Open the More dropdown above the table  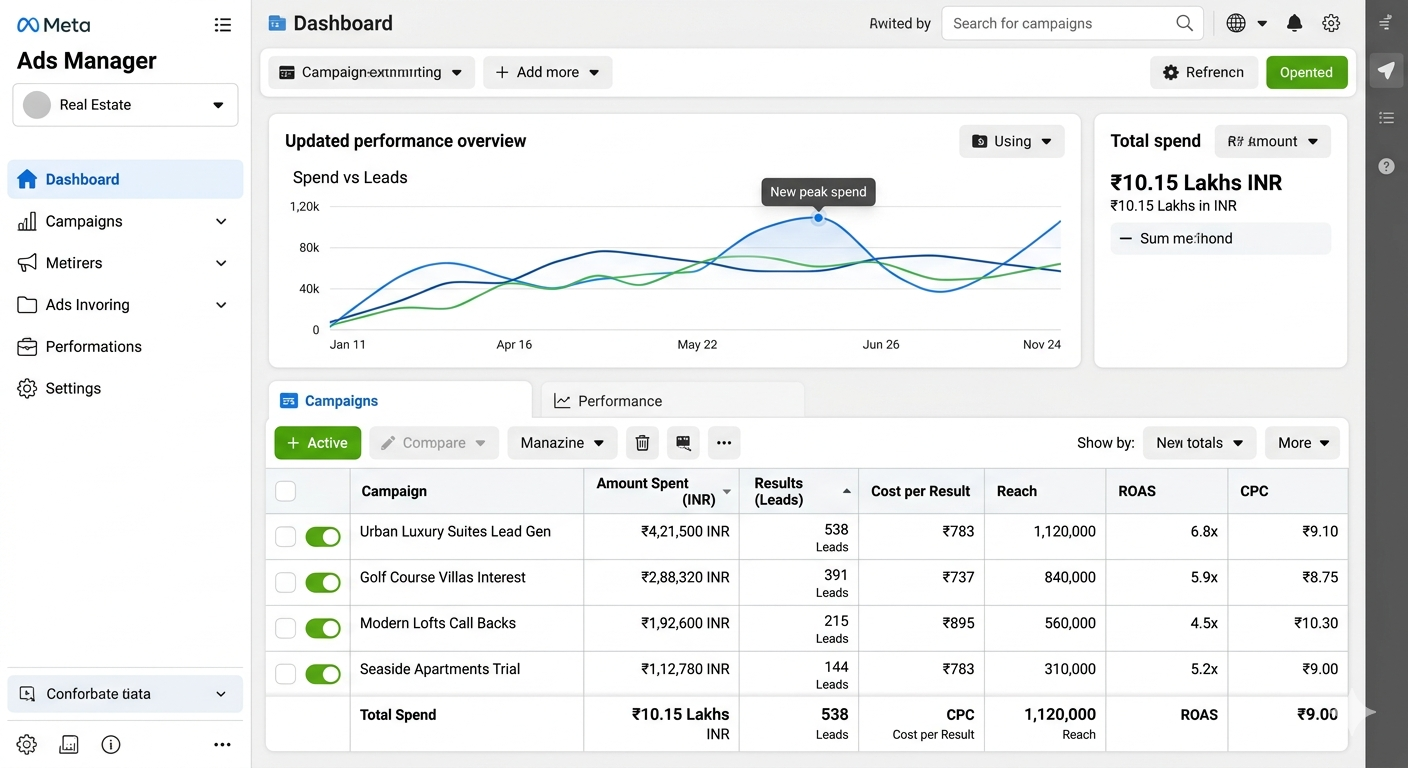(x=1303, y=443)
